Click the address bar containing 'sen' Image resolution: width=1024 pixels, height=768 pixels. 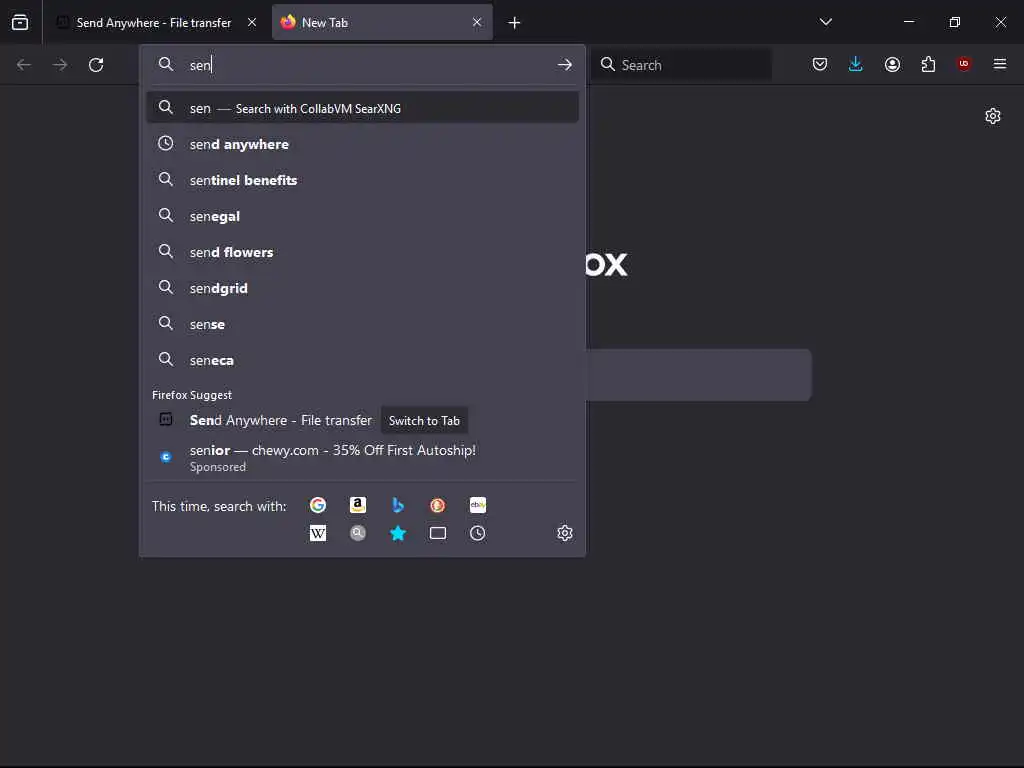coord(363,65)
